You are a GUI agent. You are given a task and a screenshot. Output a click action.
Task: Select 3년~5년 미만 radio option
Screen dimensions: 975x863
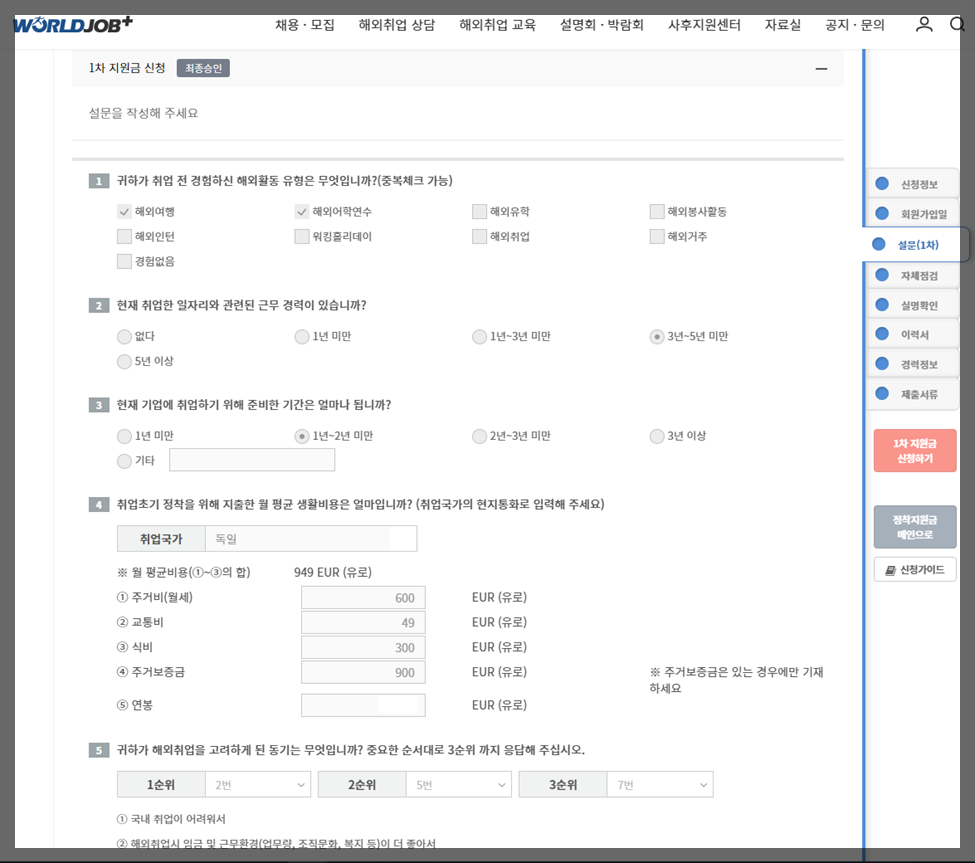tap(657, 336)
